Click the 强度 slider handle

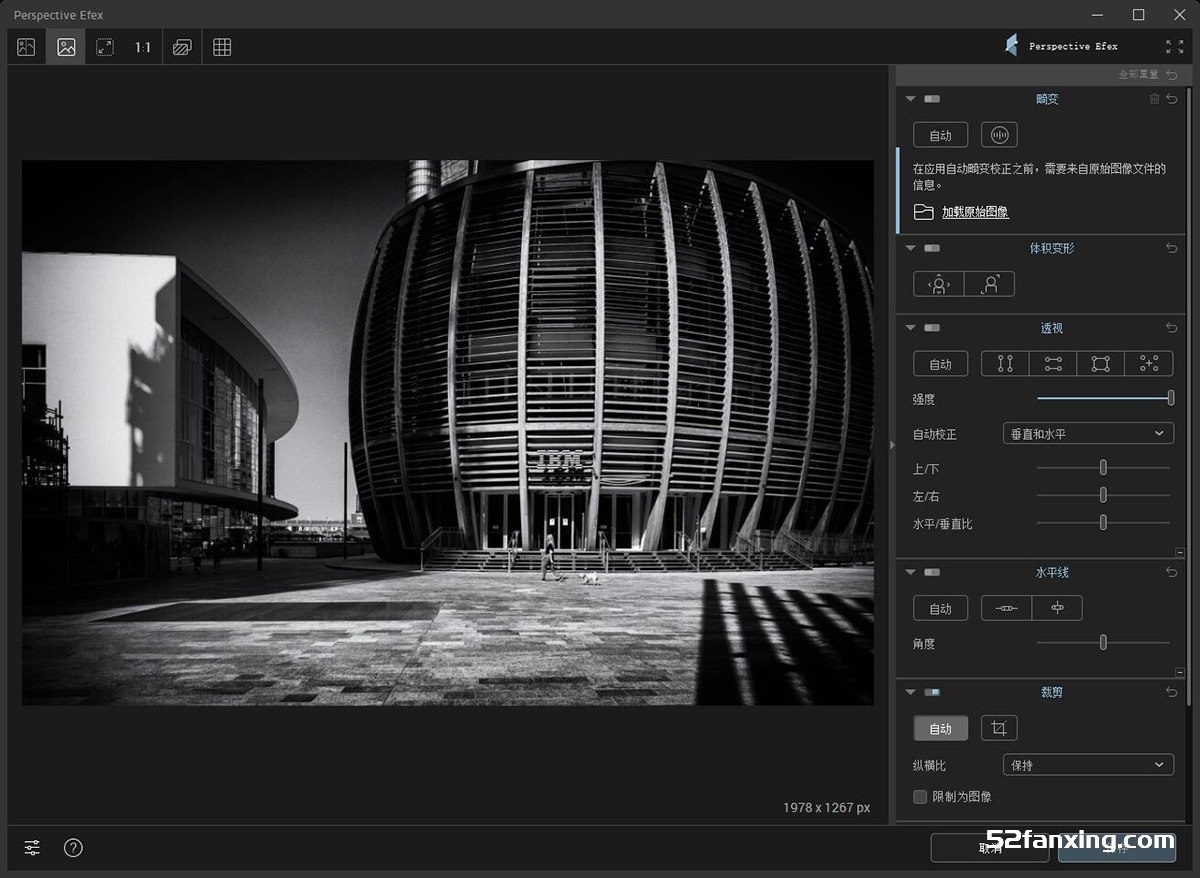pyautogui.click(x=1171, y=398)
